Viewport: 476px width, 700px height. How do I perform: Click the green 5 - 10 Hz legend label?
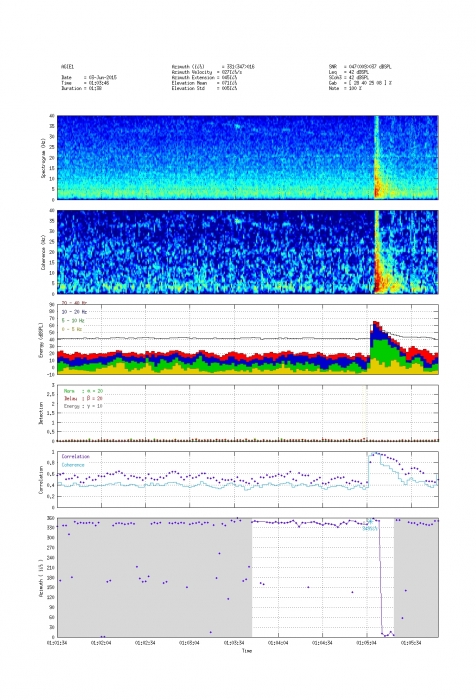tap(73, 321)
